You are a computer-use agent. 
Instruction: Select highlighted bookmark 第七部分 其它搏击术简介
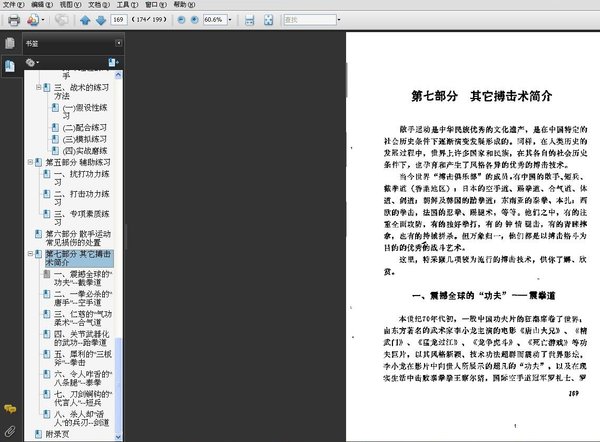tap(79, 258)
